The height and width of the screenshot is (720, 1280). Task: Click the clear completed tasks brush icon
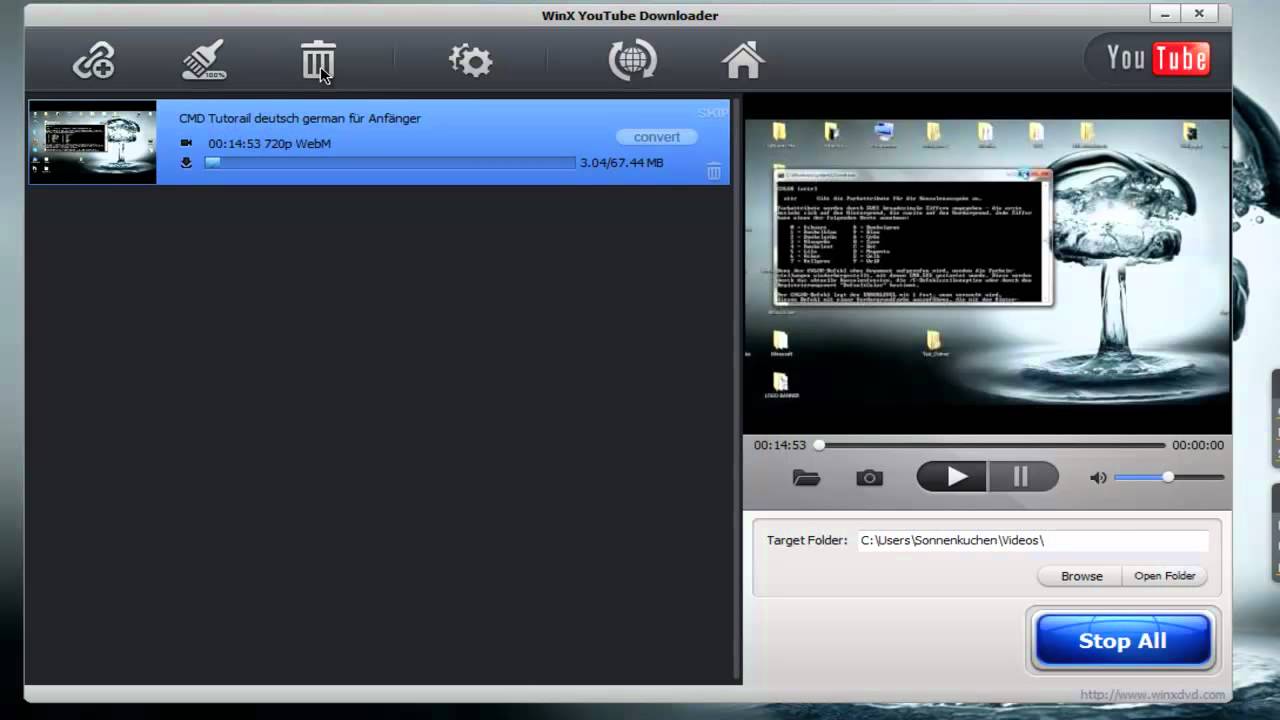click(204, 61)
